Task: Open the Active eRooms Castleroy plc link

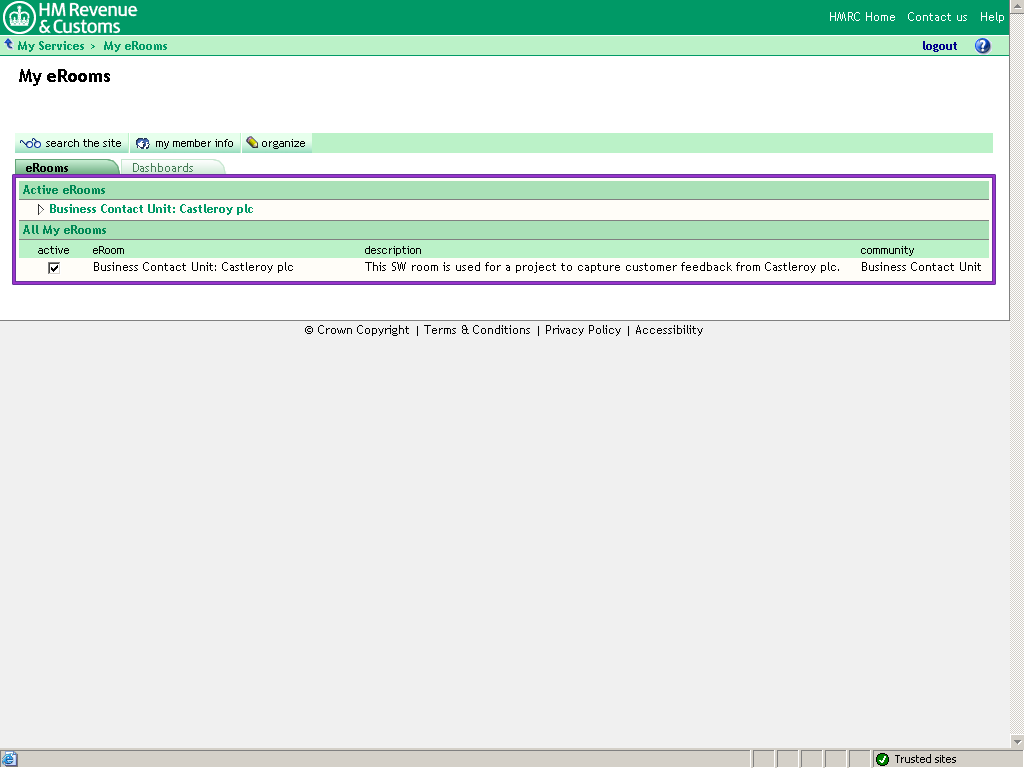Action: coord(151,210)
